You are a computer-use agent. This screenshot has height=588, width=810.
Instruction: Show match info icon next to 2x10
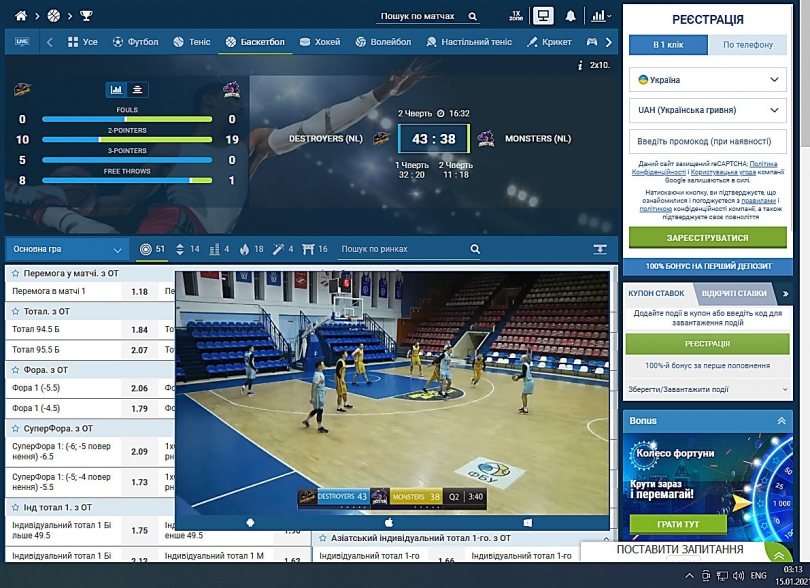[580, 65]
